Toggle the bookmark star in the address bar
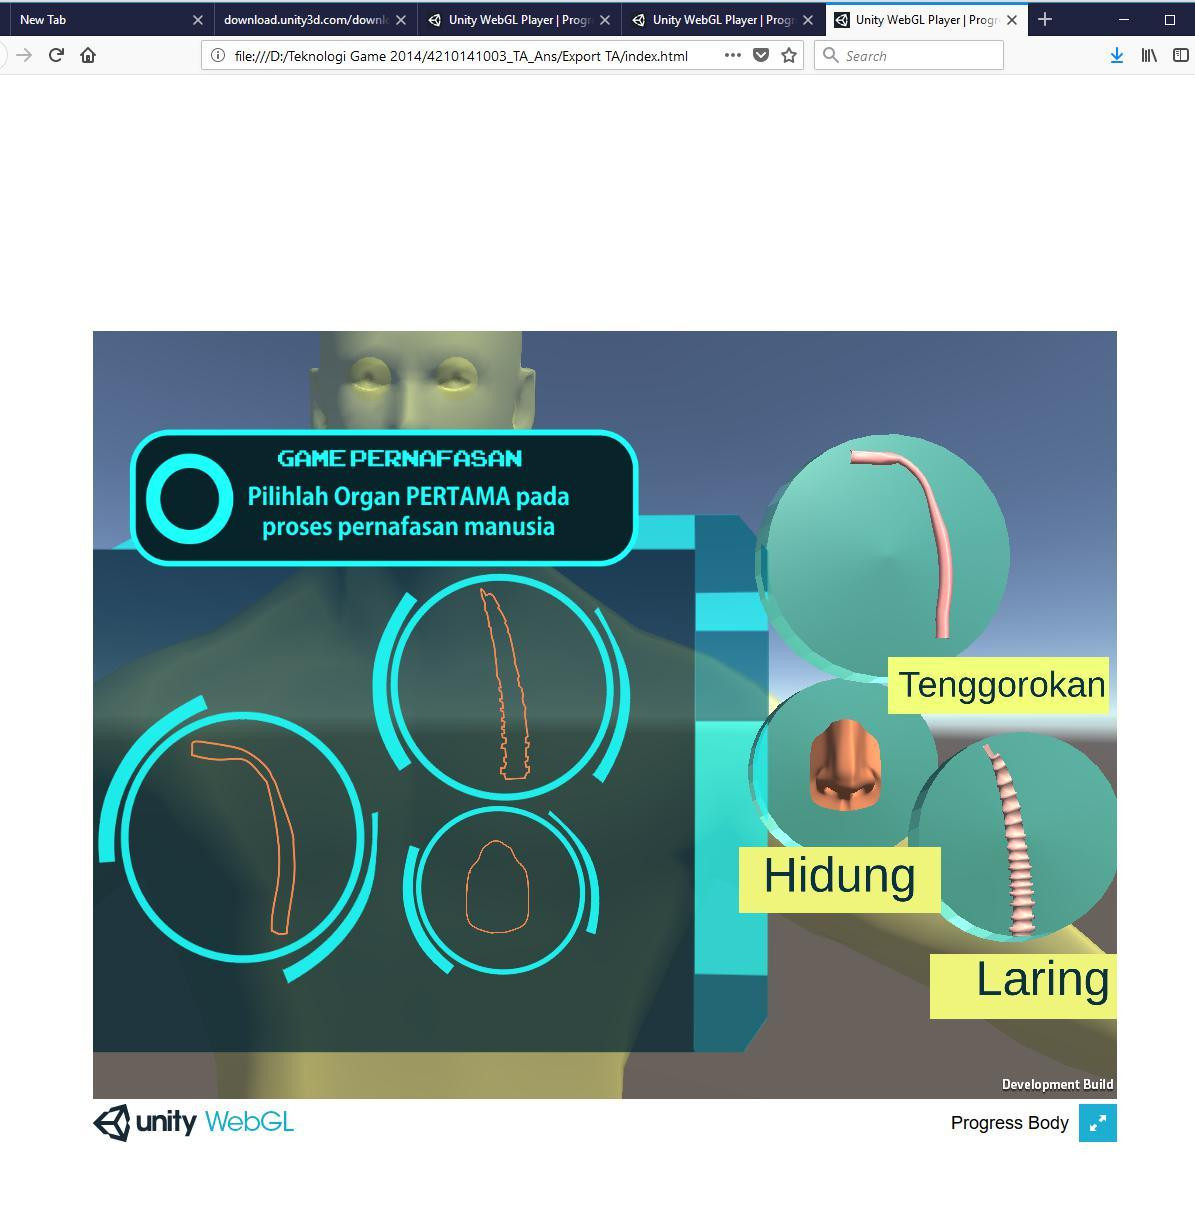The height and width of the screenshot is (1207, 1195). (x=789, y=56)
